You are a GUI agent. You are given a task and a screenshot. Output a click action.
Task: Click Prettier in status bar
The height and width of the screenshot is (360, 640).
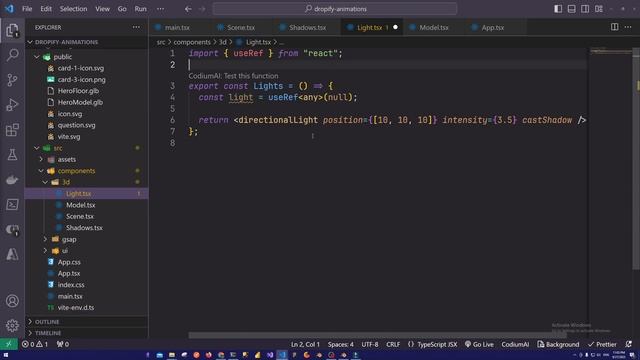602,344
